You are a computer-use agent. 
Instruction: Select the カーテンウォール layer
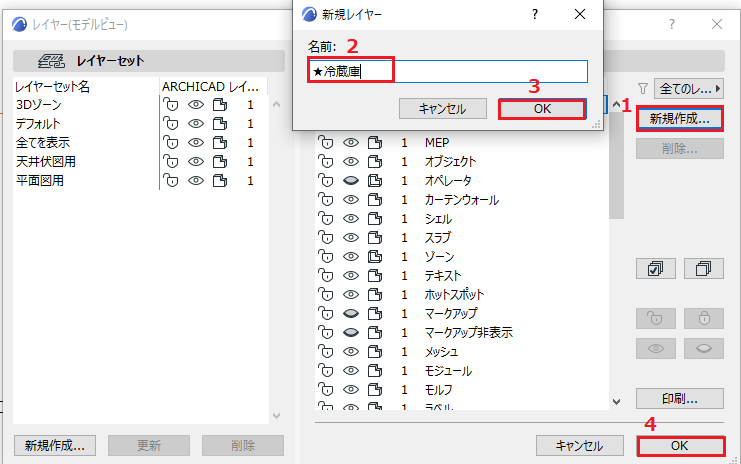(462, 200)
